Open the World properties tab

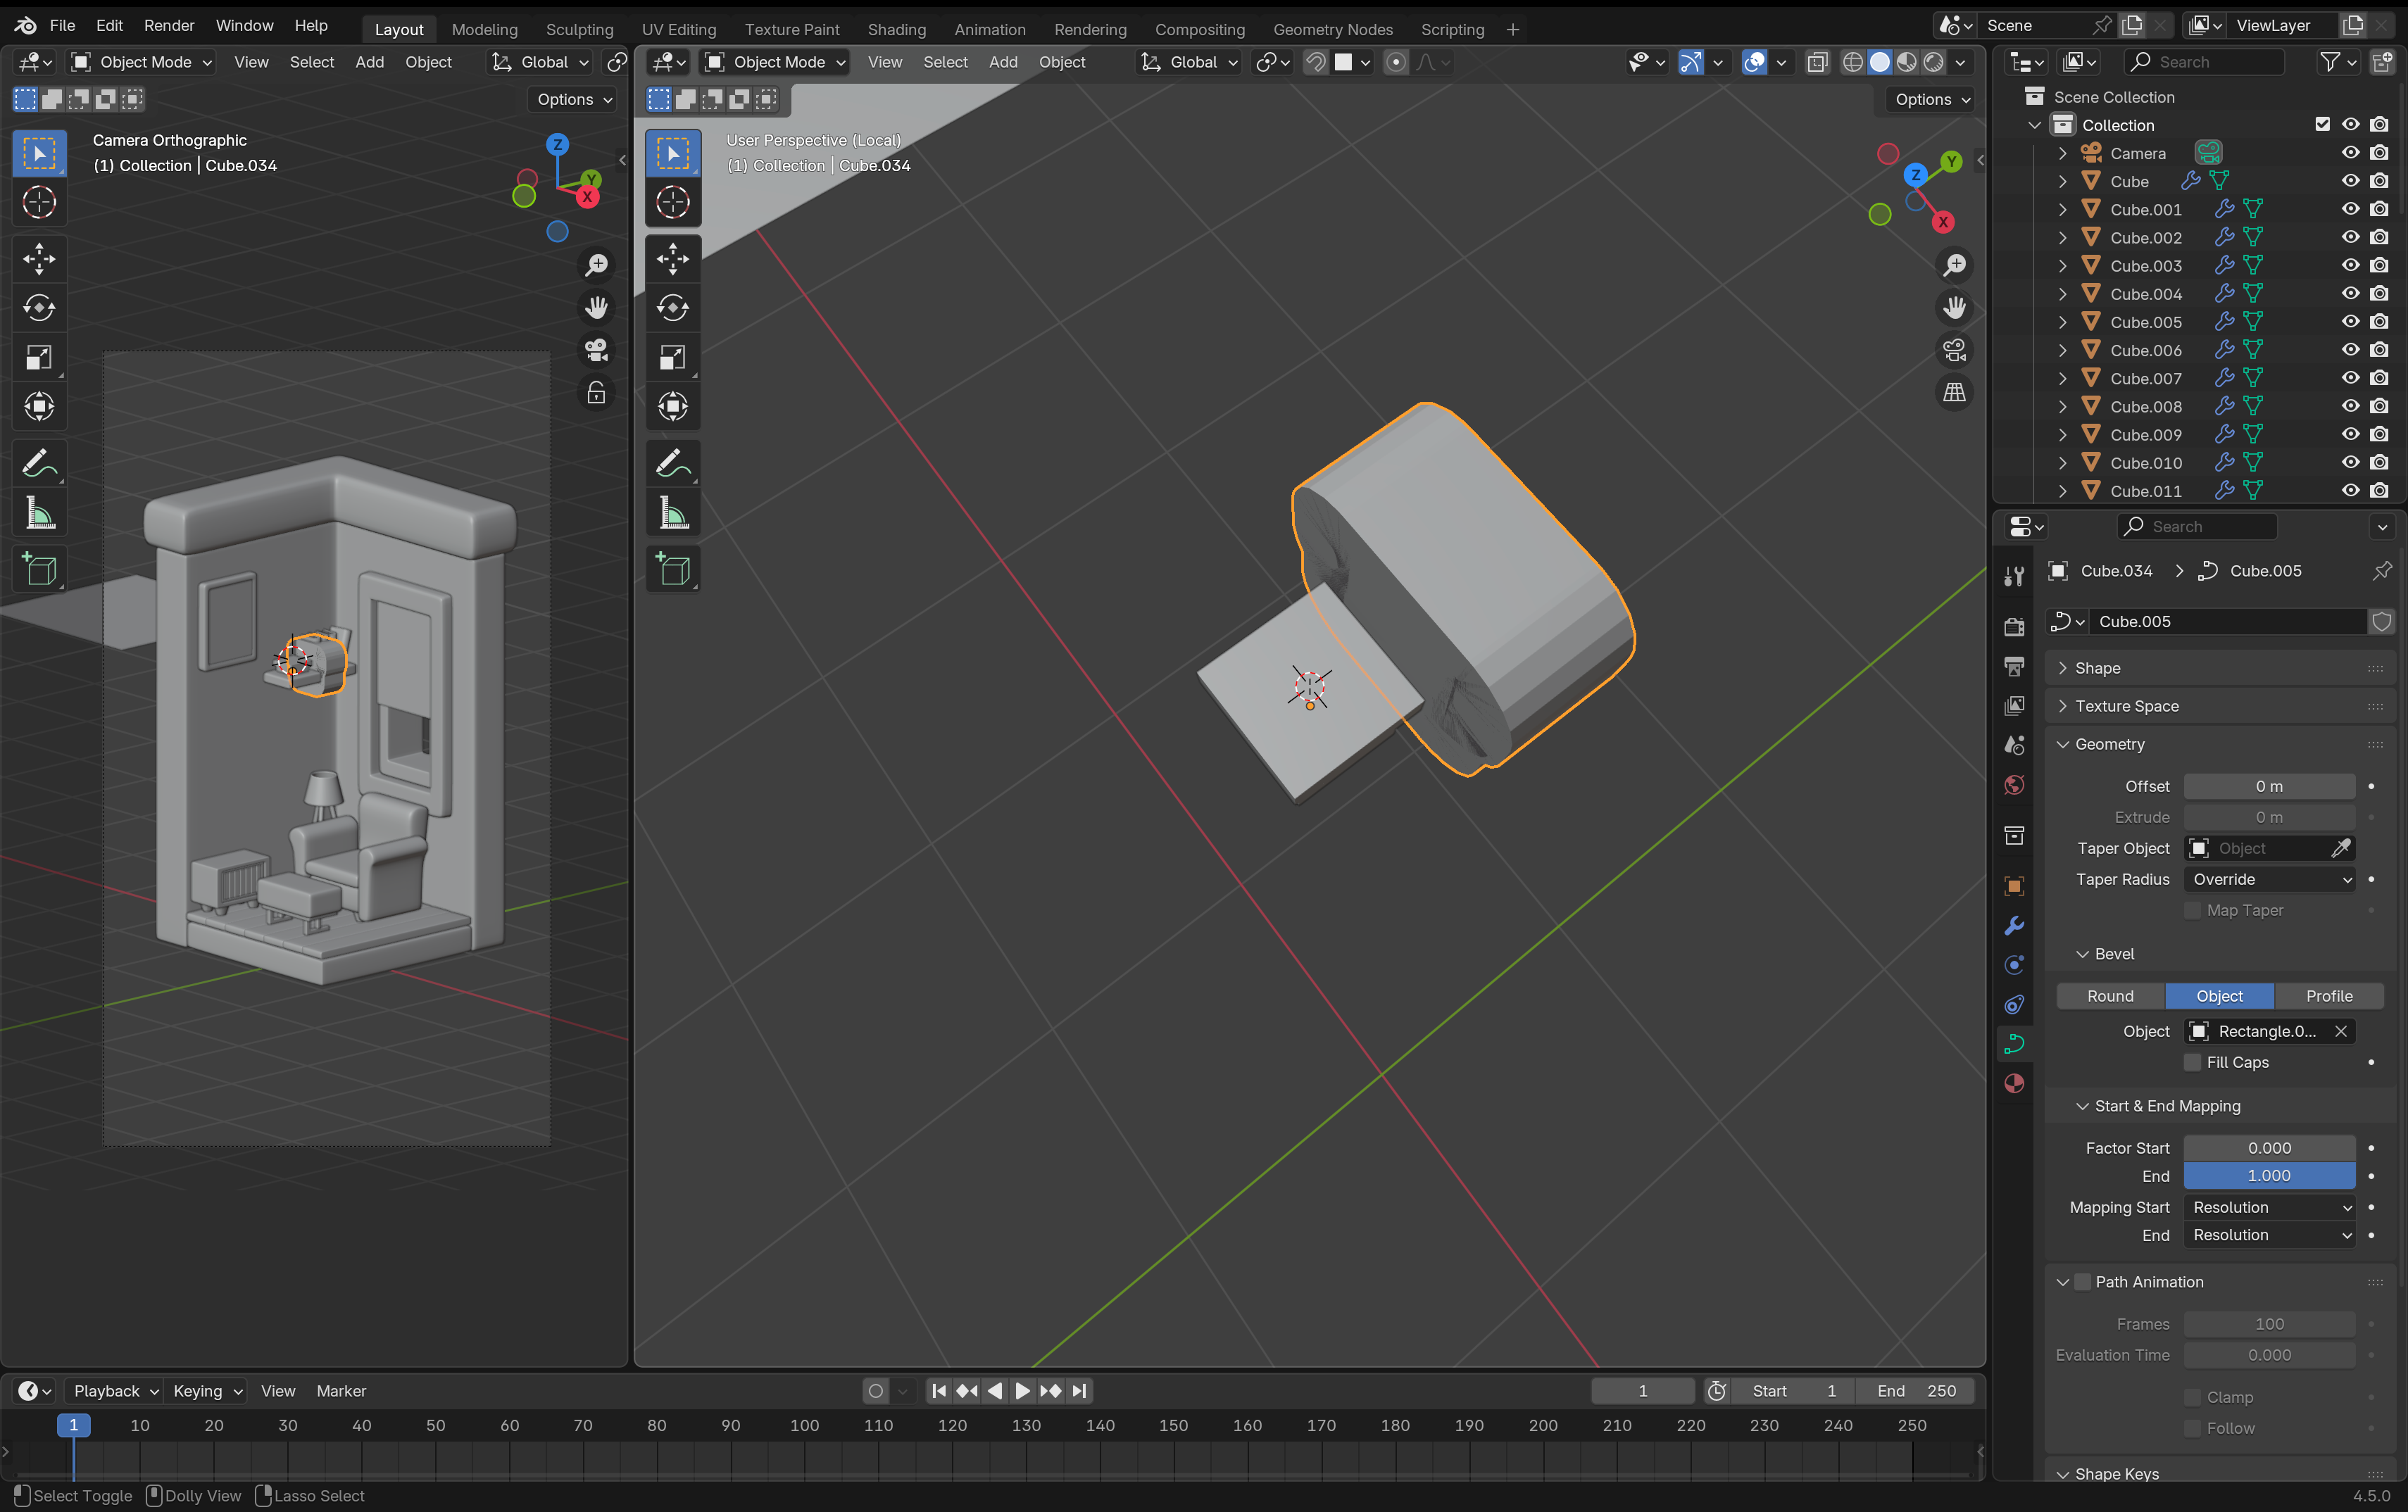[x=2014, y=785]
